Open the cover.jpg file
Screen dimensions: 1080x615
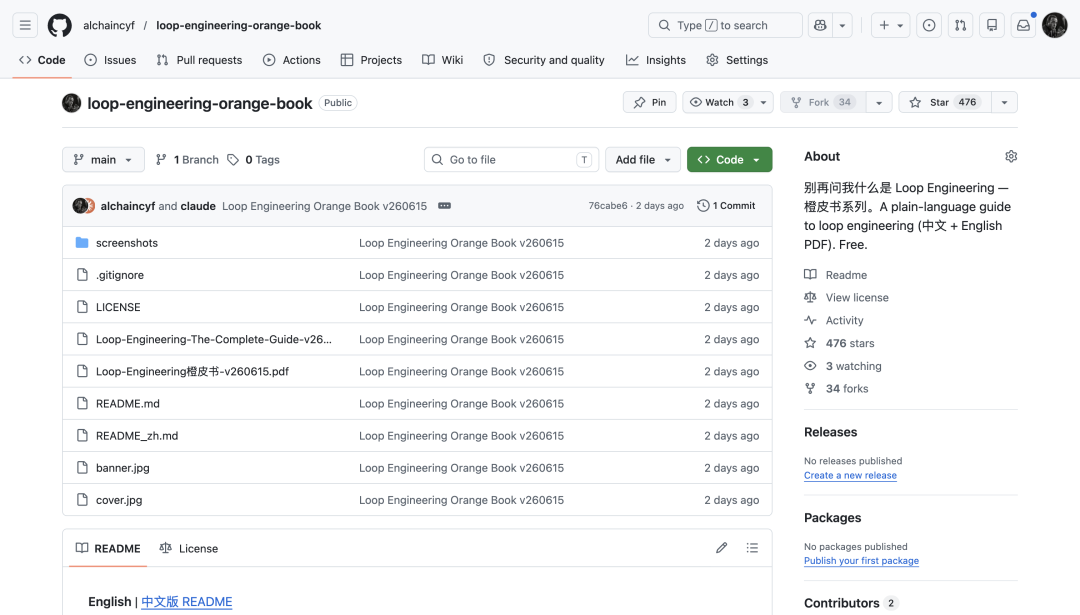coord(119,500)
